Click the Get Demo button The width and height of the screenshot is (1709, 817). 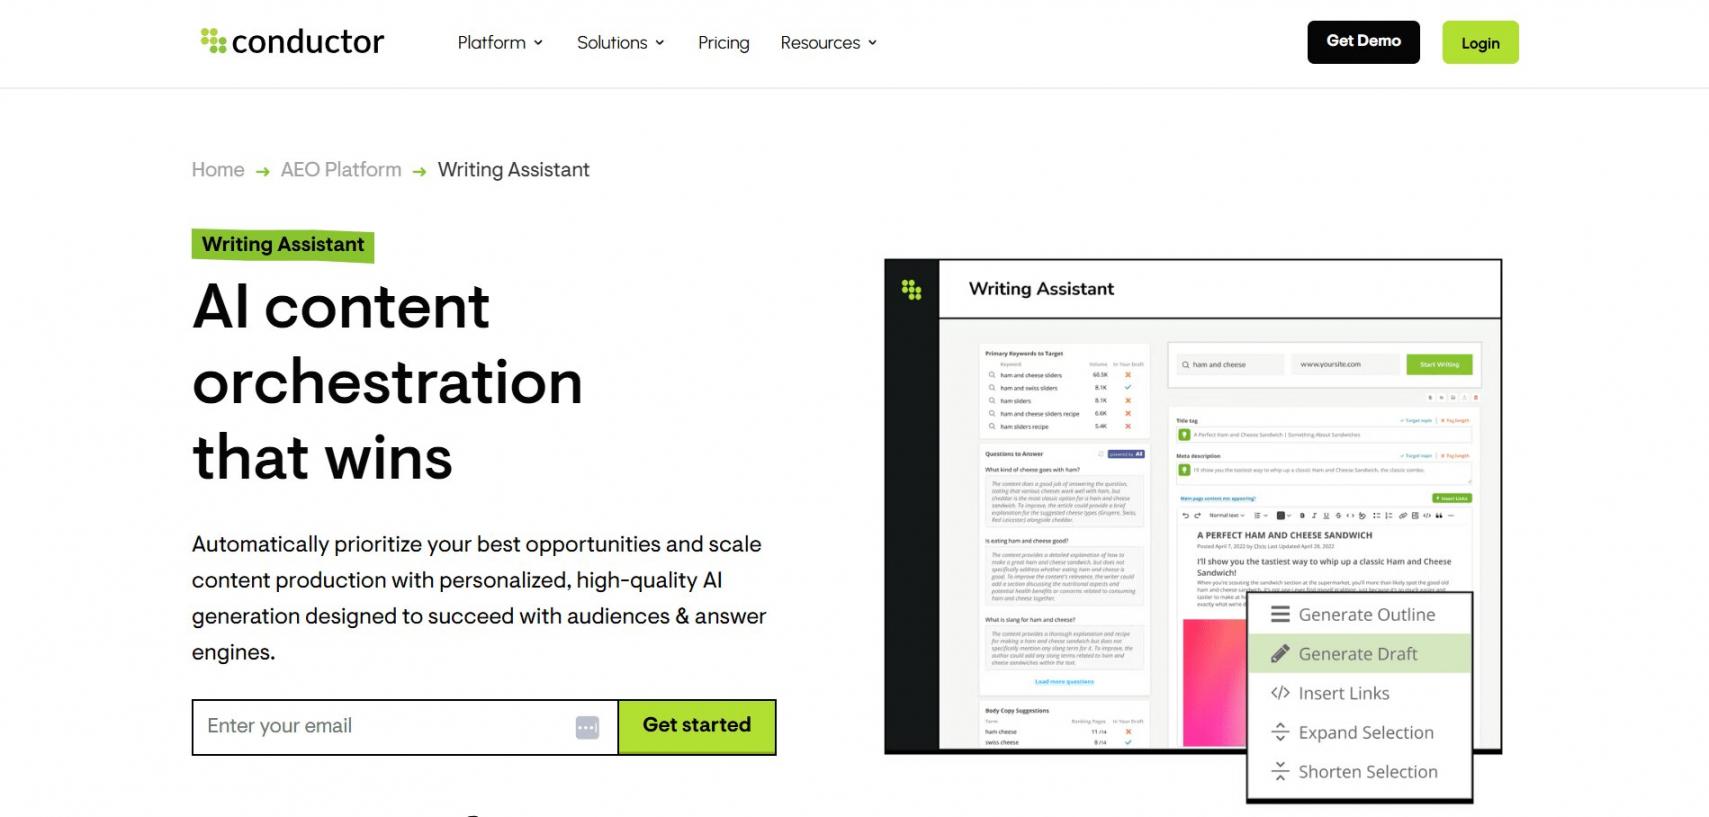[1363, 42]
